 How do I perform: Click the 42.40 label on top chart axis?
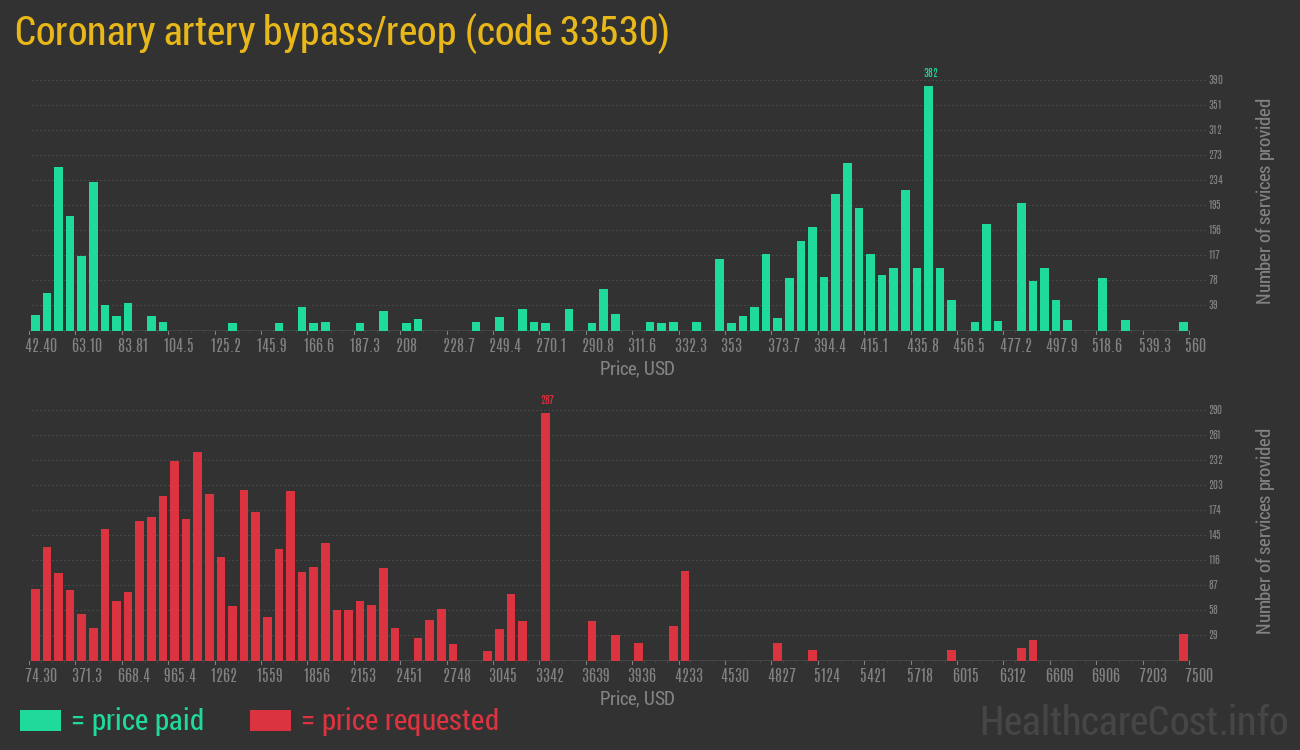pyautogui.click(x=41, y=346)
